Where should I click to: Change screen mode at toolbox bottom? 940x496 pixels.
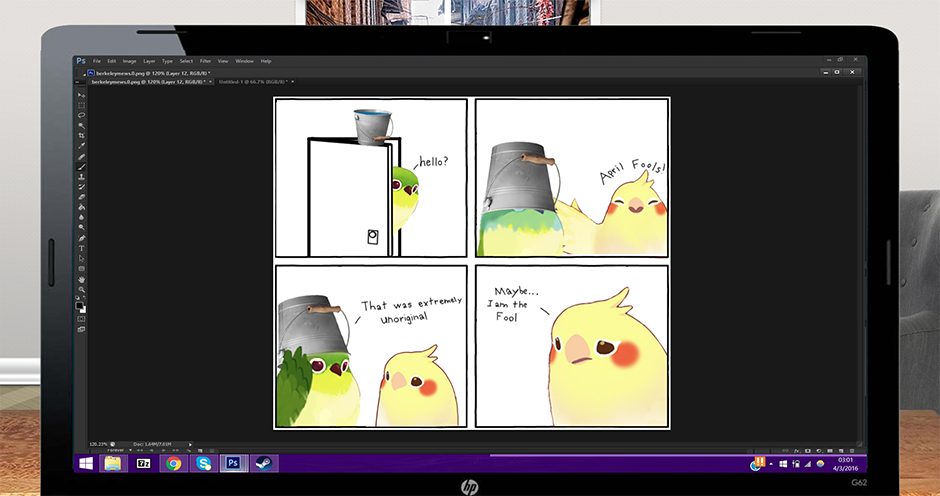82,329
